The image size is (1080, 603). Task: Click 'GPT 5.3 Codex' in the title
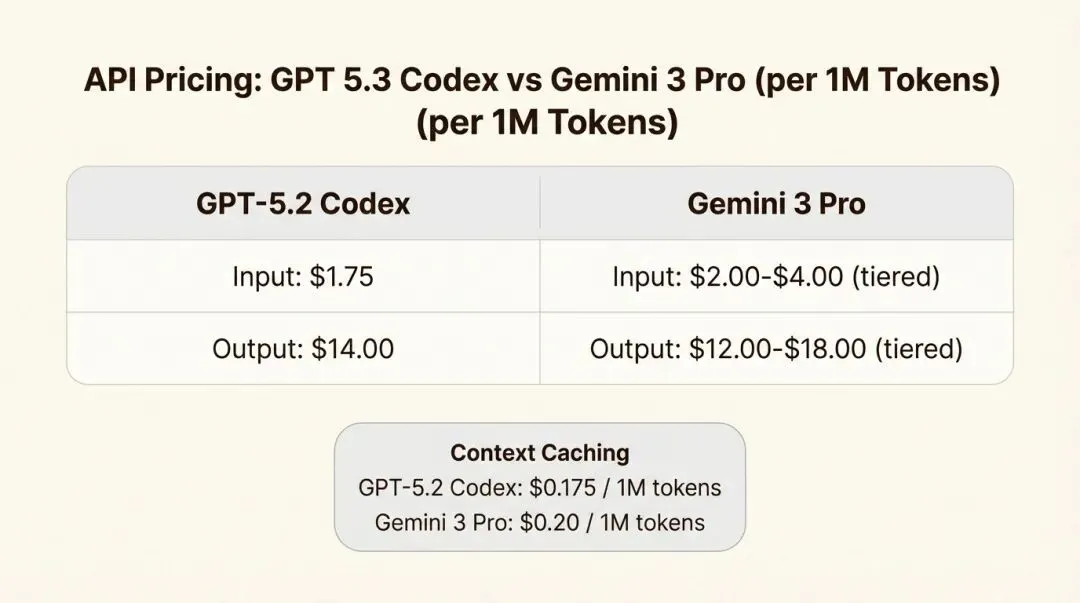pyautogui.click(x=384, y=80)
